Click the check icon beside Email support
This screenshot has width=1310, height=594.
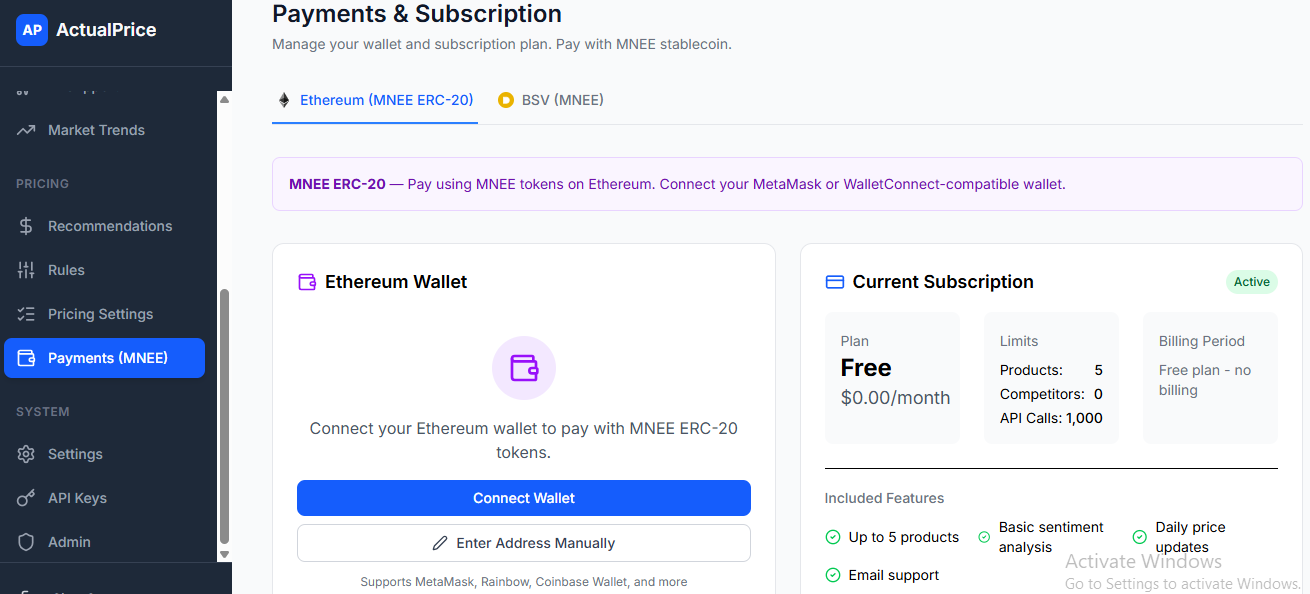(833, 575)
